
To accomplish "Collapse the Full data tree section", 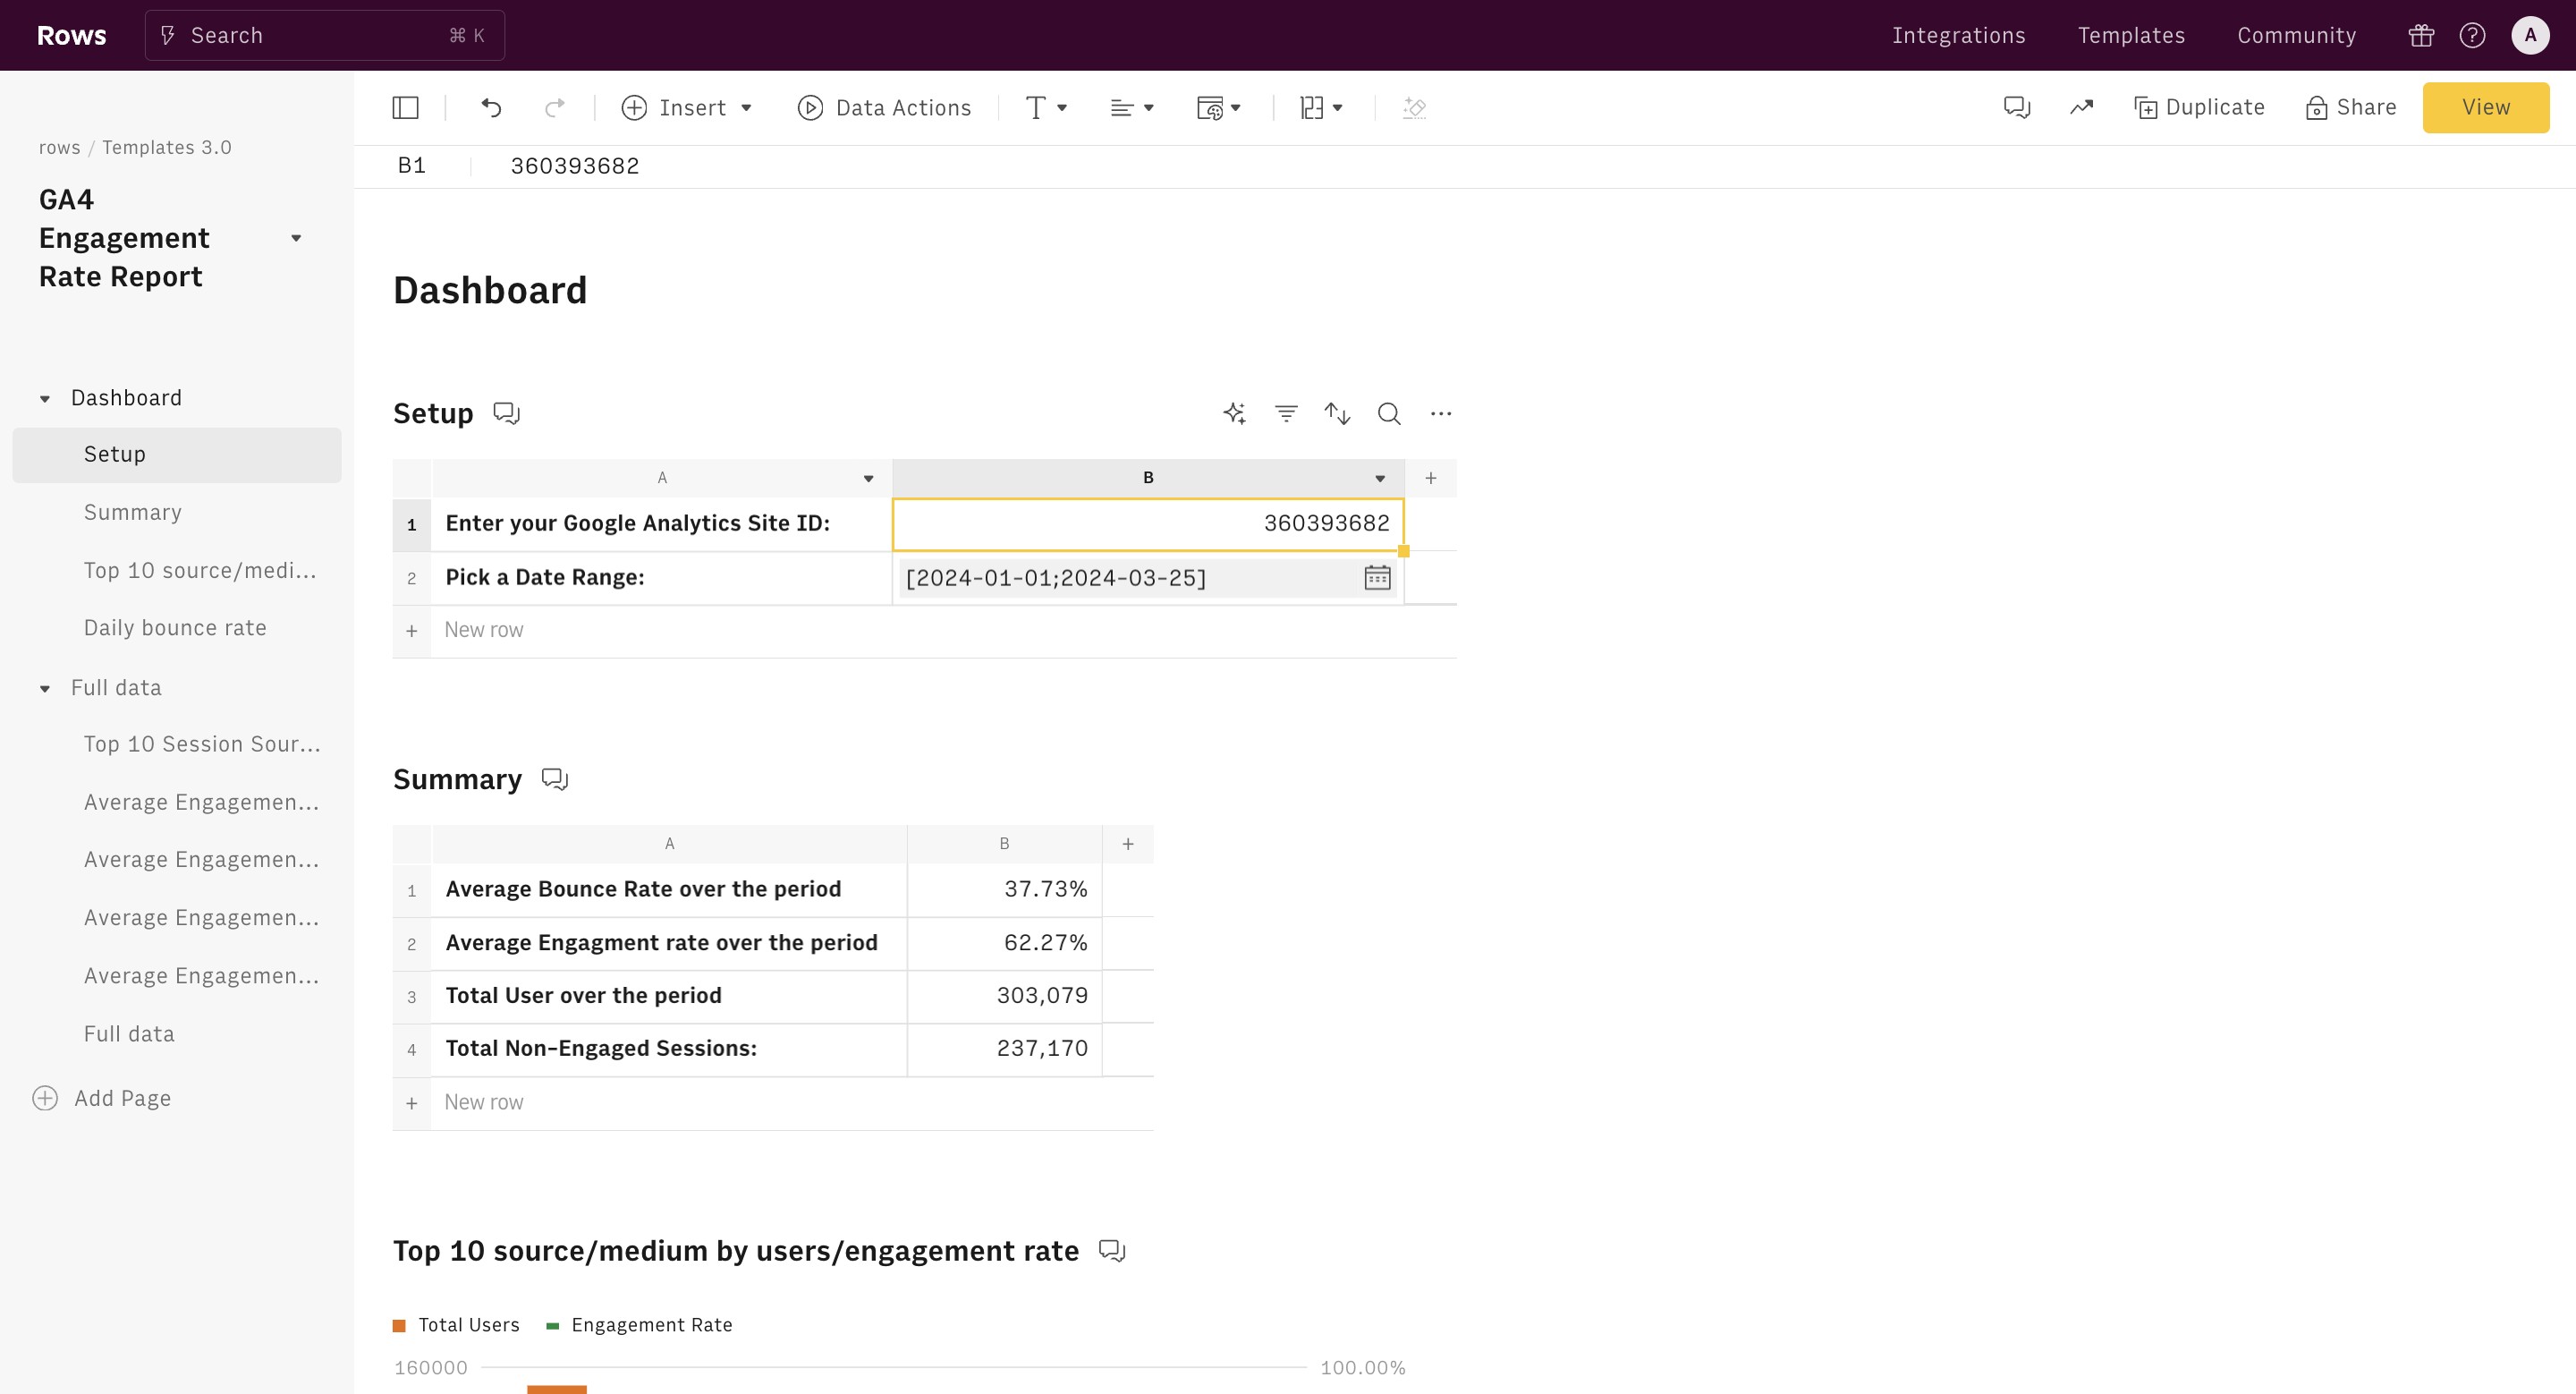I will (45, 689).
